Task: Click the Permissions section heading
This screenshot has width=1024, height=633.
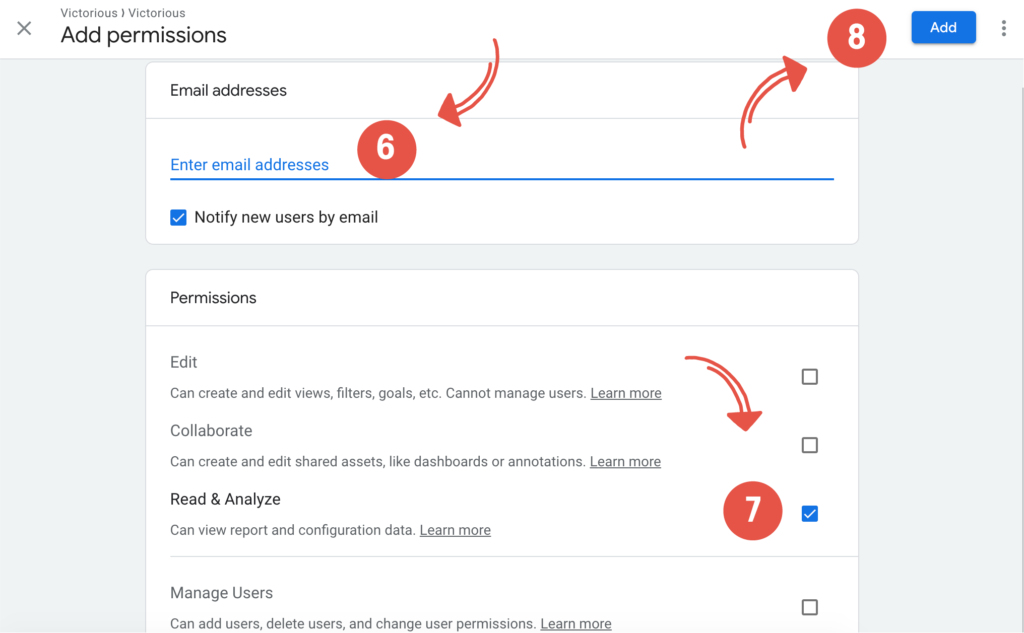Action: coord(213,298)
